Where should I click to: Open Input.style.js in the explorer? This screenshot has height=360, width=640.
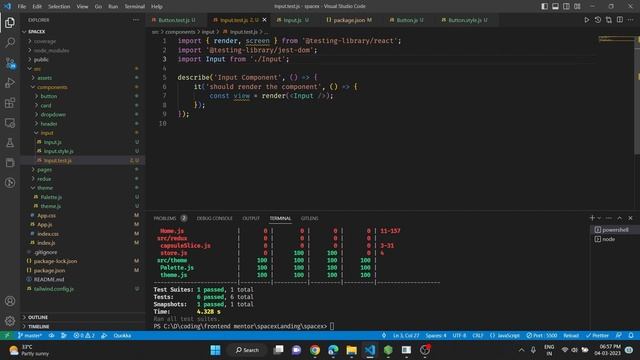[x=83, y=151]
